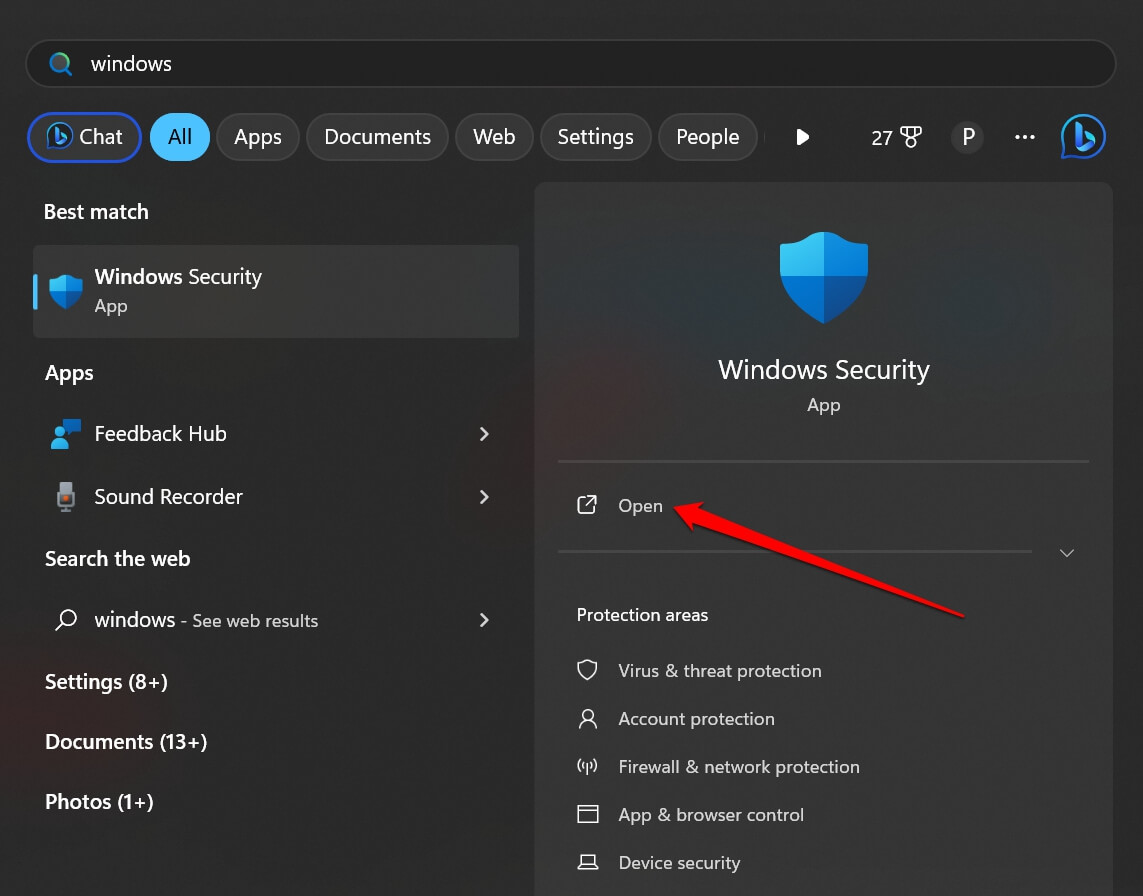Open the Windows Security app
Viewport: 1143px width, 896px height.
click(x=178, y=290)
